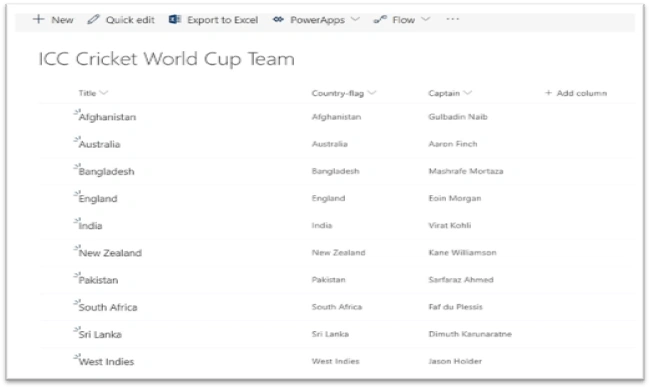
Task: Select the Gulbadin Naib captain cell
Action: pos(458,117)
